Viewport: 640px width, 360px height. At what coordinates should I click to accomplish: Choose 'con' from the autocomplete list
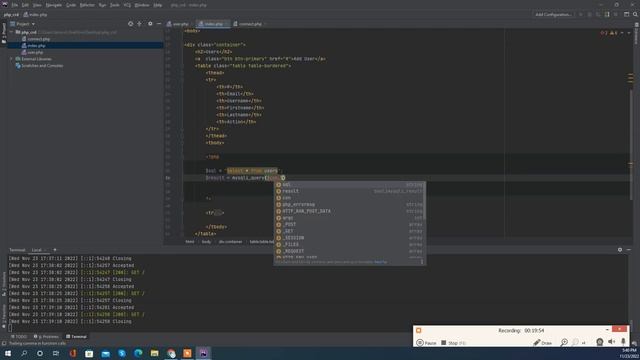[350, 198]
